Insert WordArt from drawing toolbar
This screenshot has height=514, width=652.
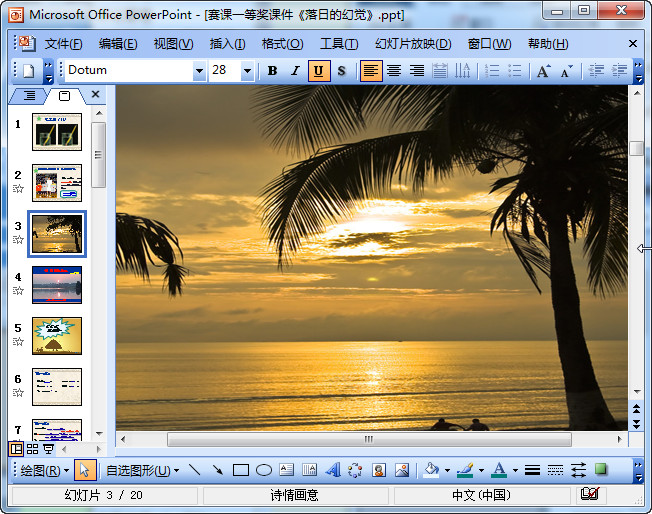333,470
